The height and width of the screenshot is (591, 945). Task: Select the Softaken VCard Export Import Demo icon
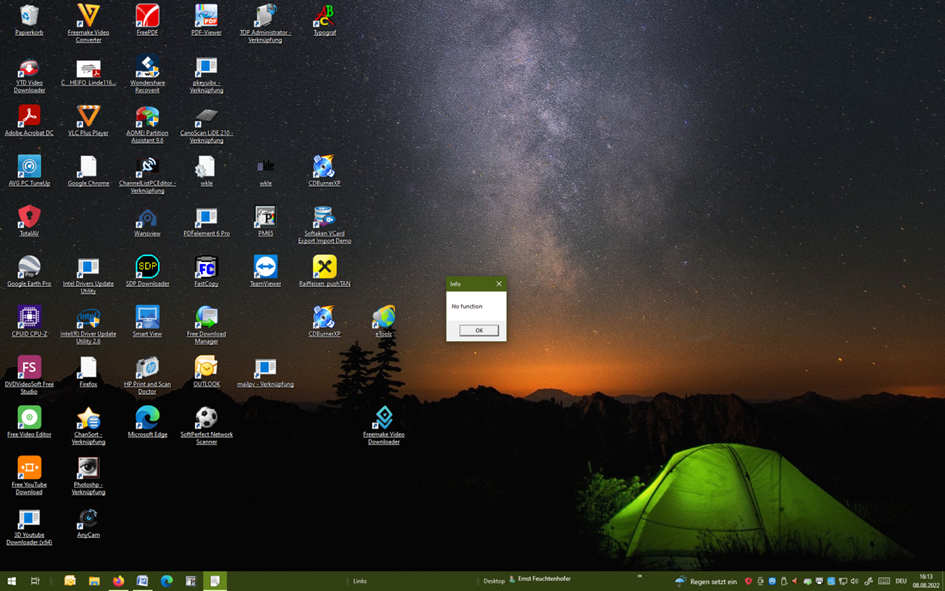point(324,225)
